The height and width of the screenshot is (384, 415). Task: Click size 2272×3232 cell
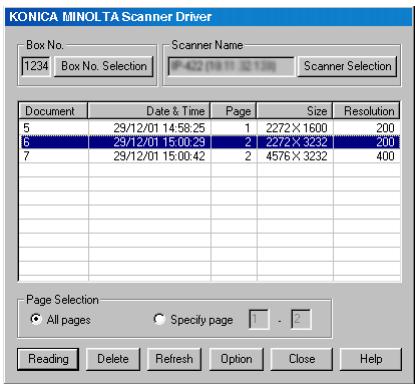(x=297, y=142)
